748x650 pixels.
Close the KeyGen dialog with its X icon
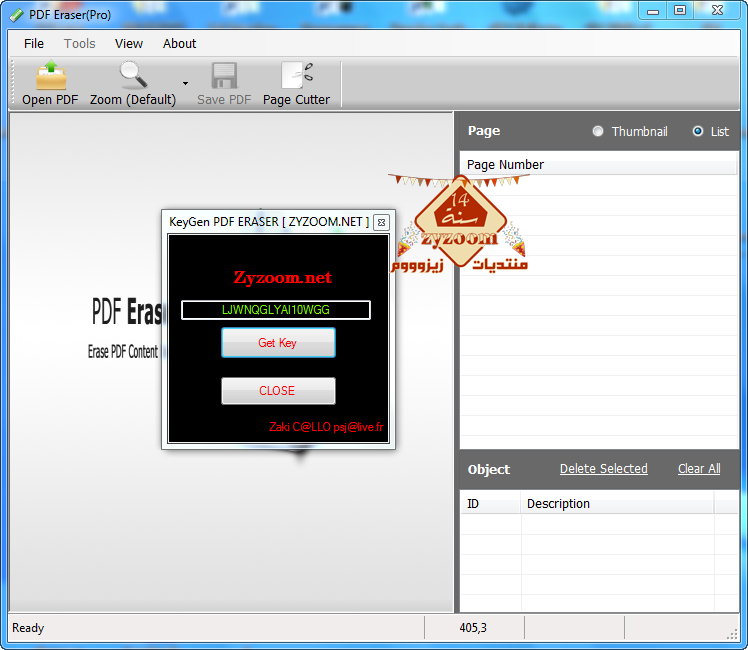381,222
